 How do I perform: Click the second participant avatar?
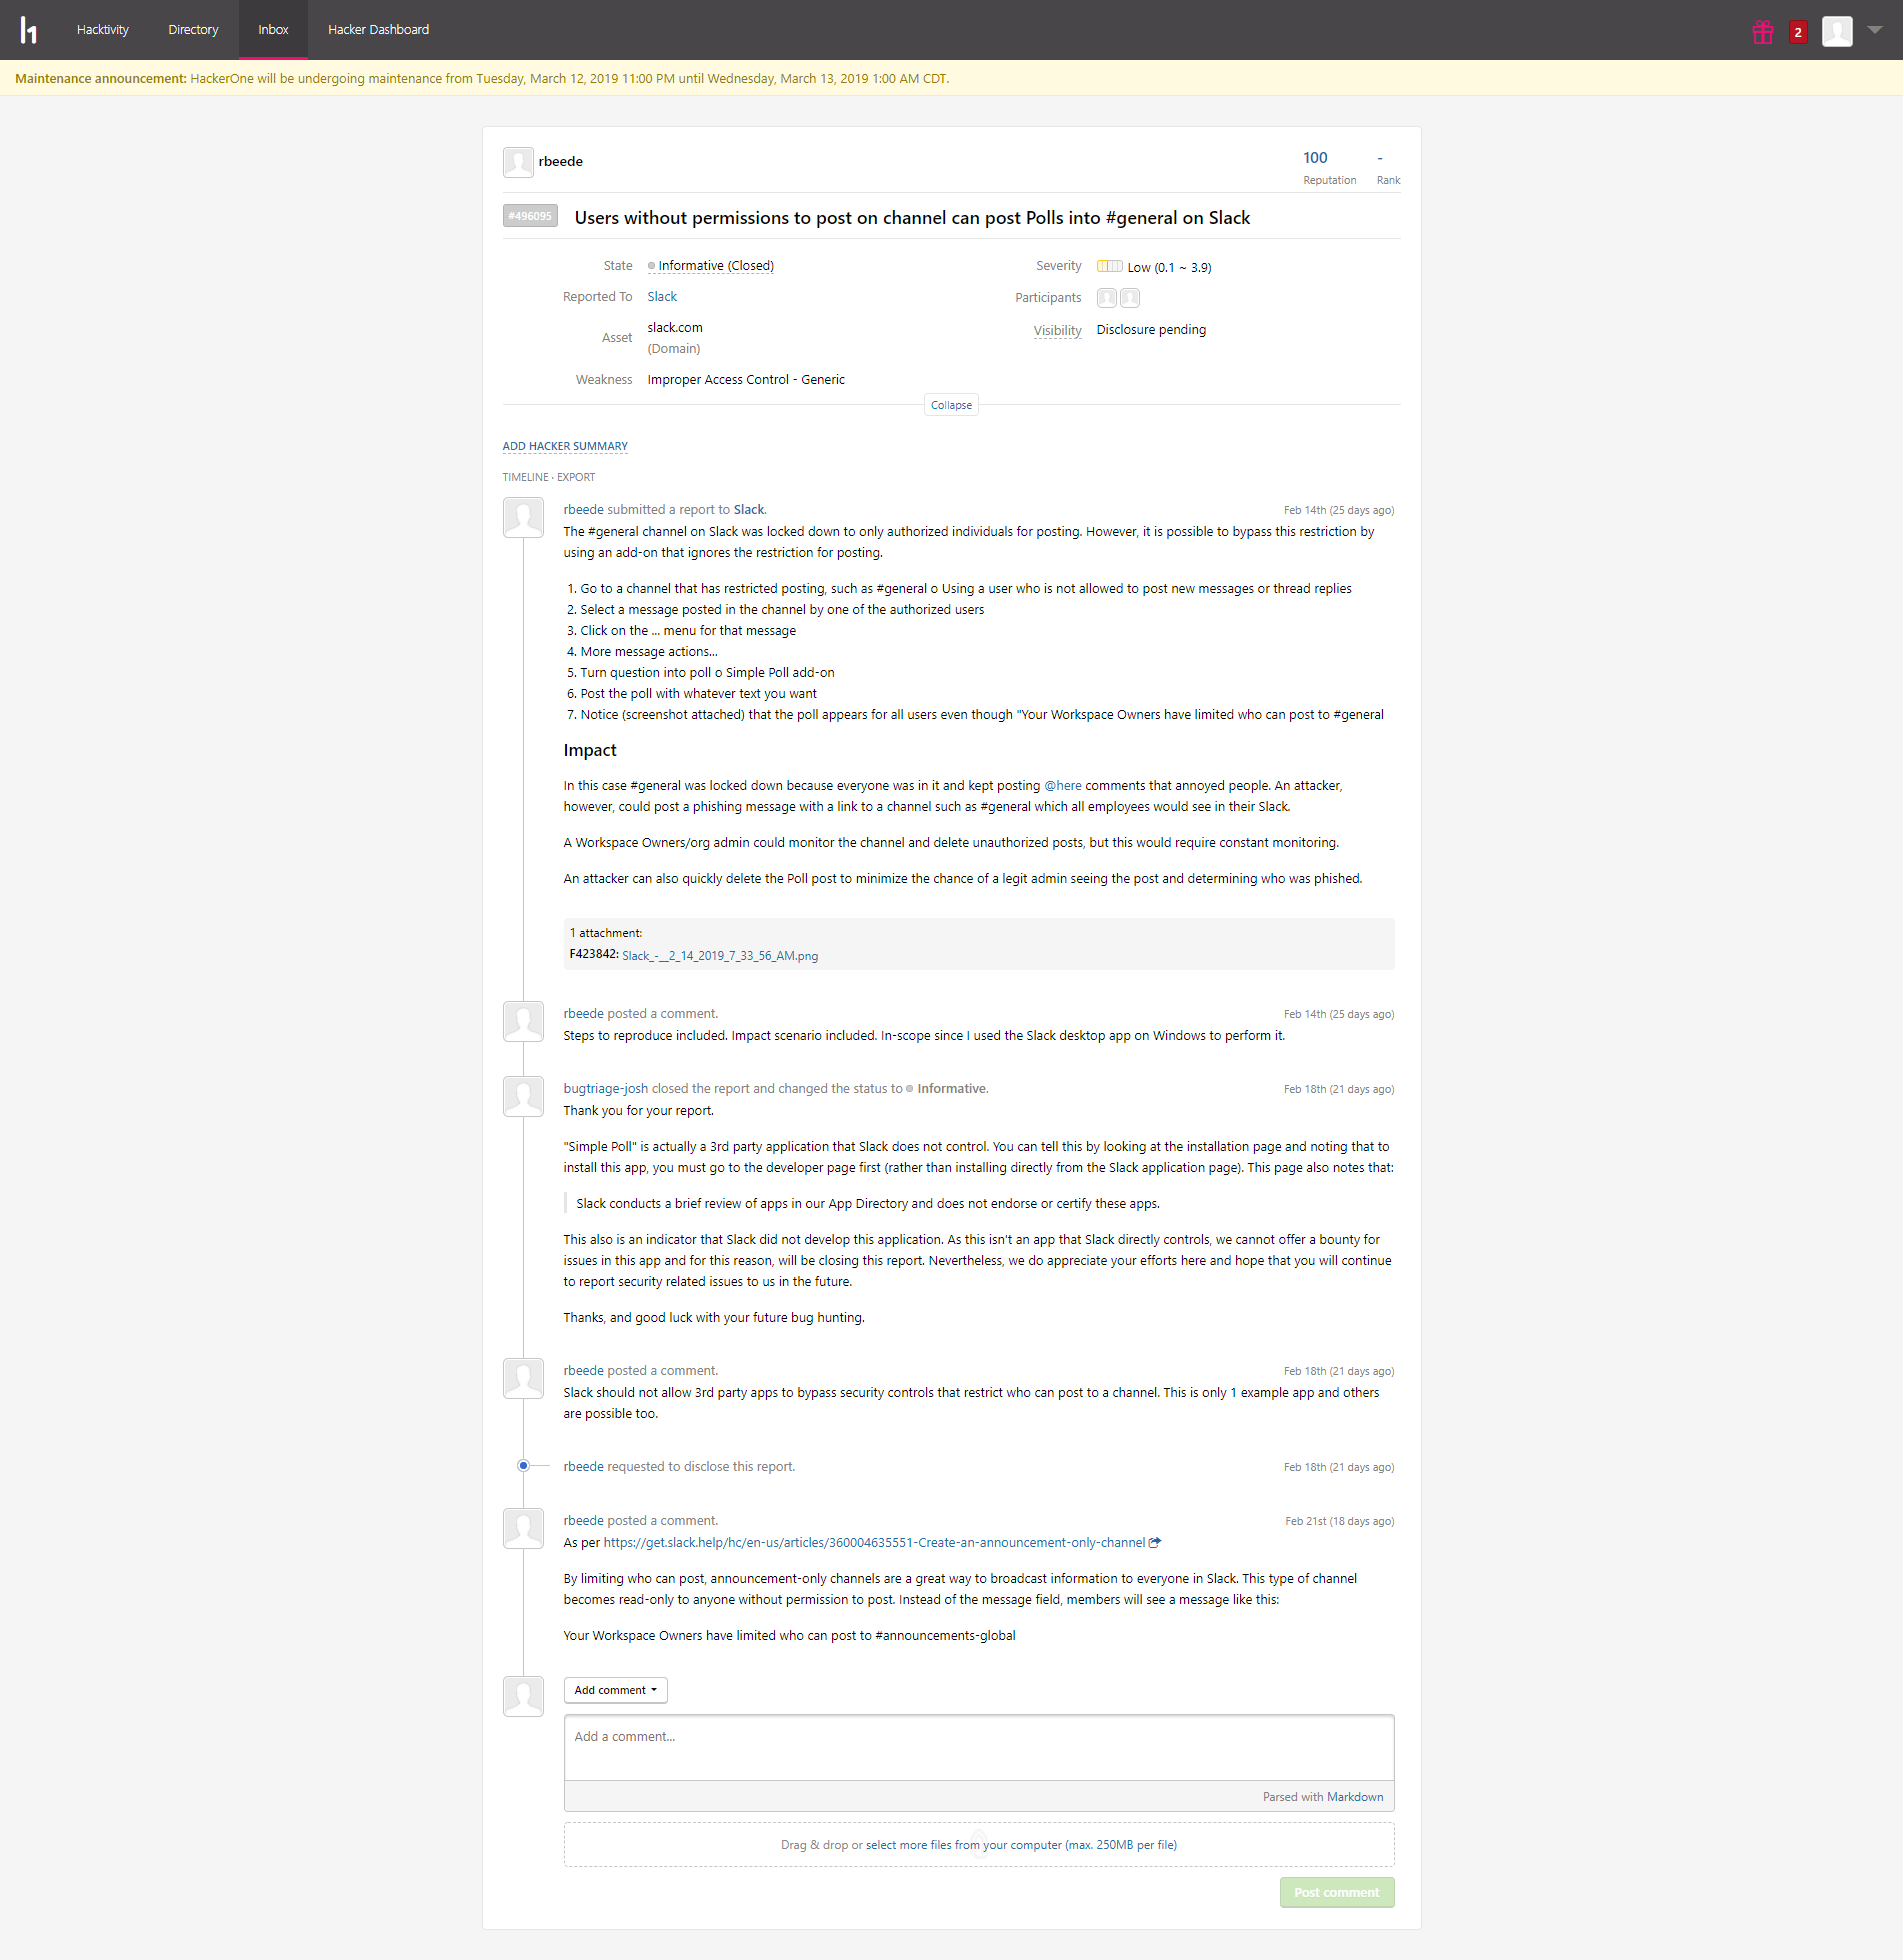tap(1130, 298)
